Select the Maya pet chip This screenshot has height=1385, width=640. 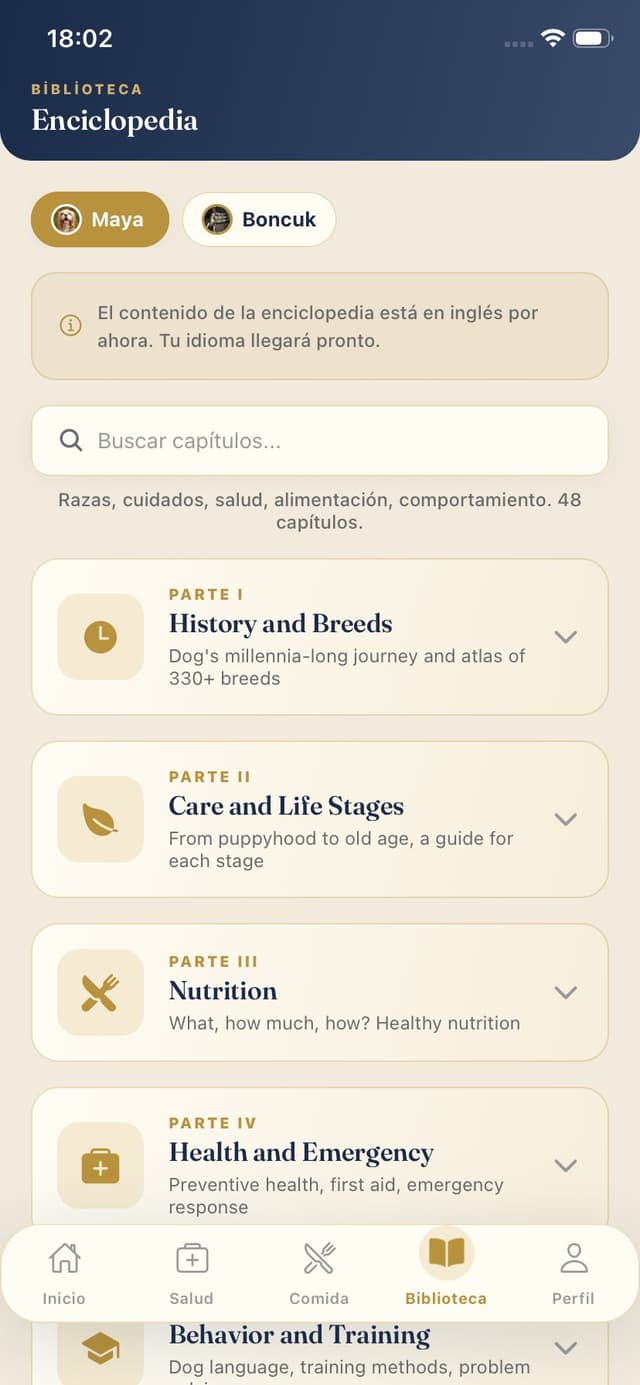click(x=100, y=219)
